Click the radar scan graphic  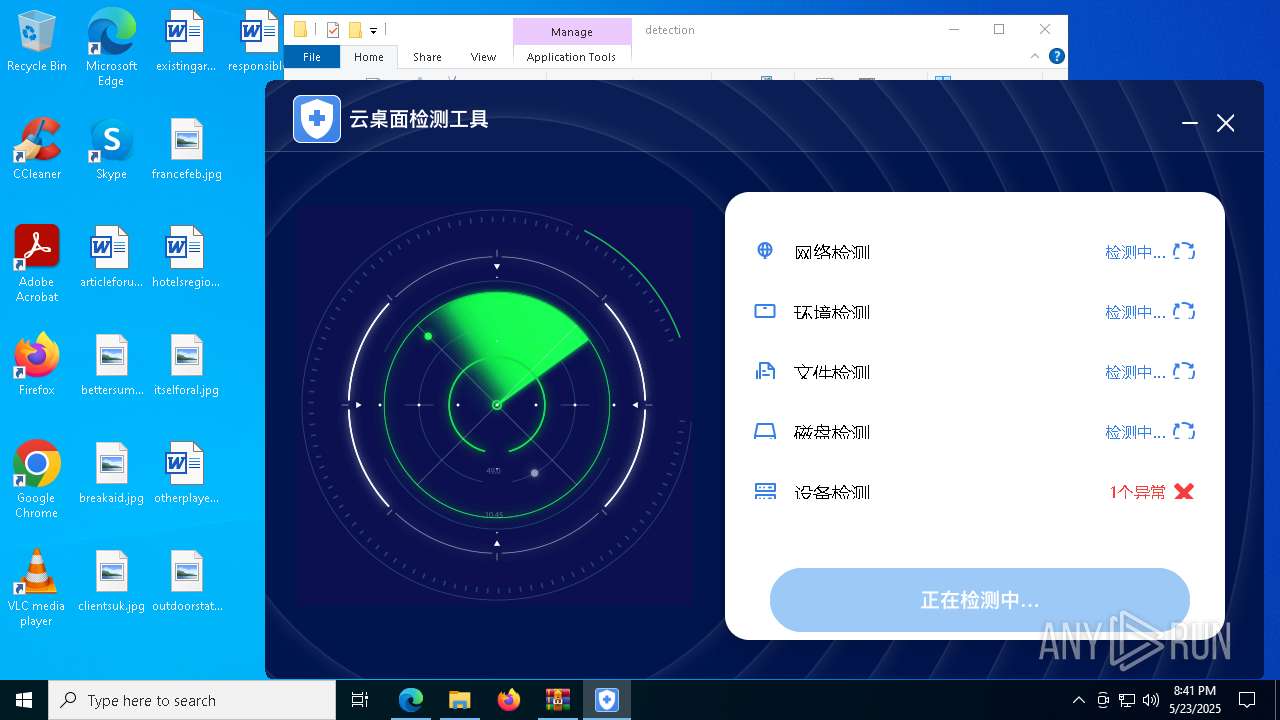click(x=496, y=404)
